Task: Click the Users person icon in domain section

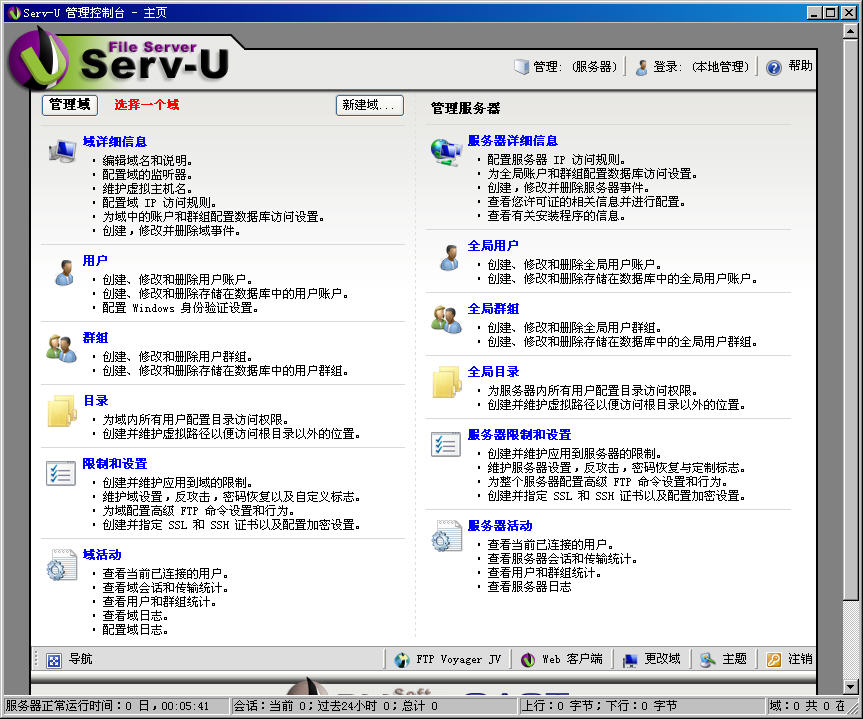Action: [62, 271]
